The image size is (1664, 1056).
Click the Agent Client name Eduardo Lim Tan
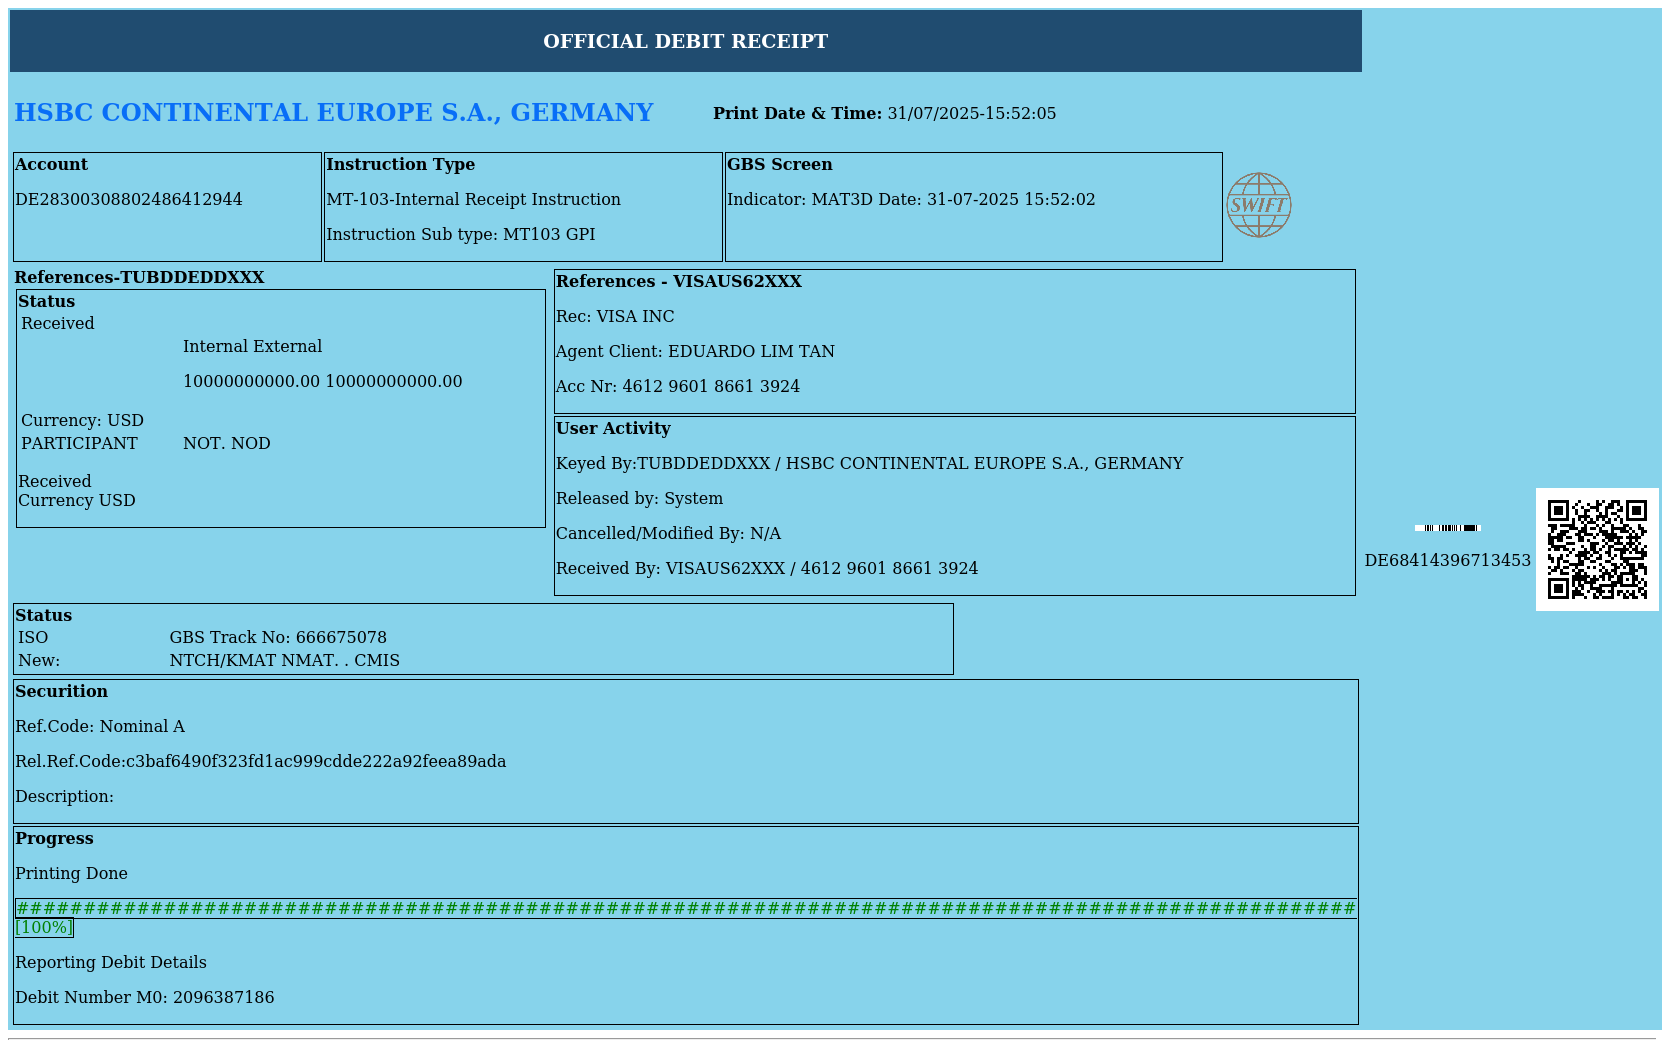(x=751, y=352)
